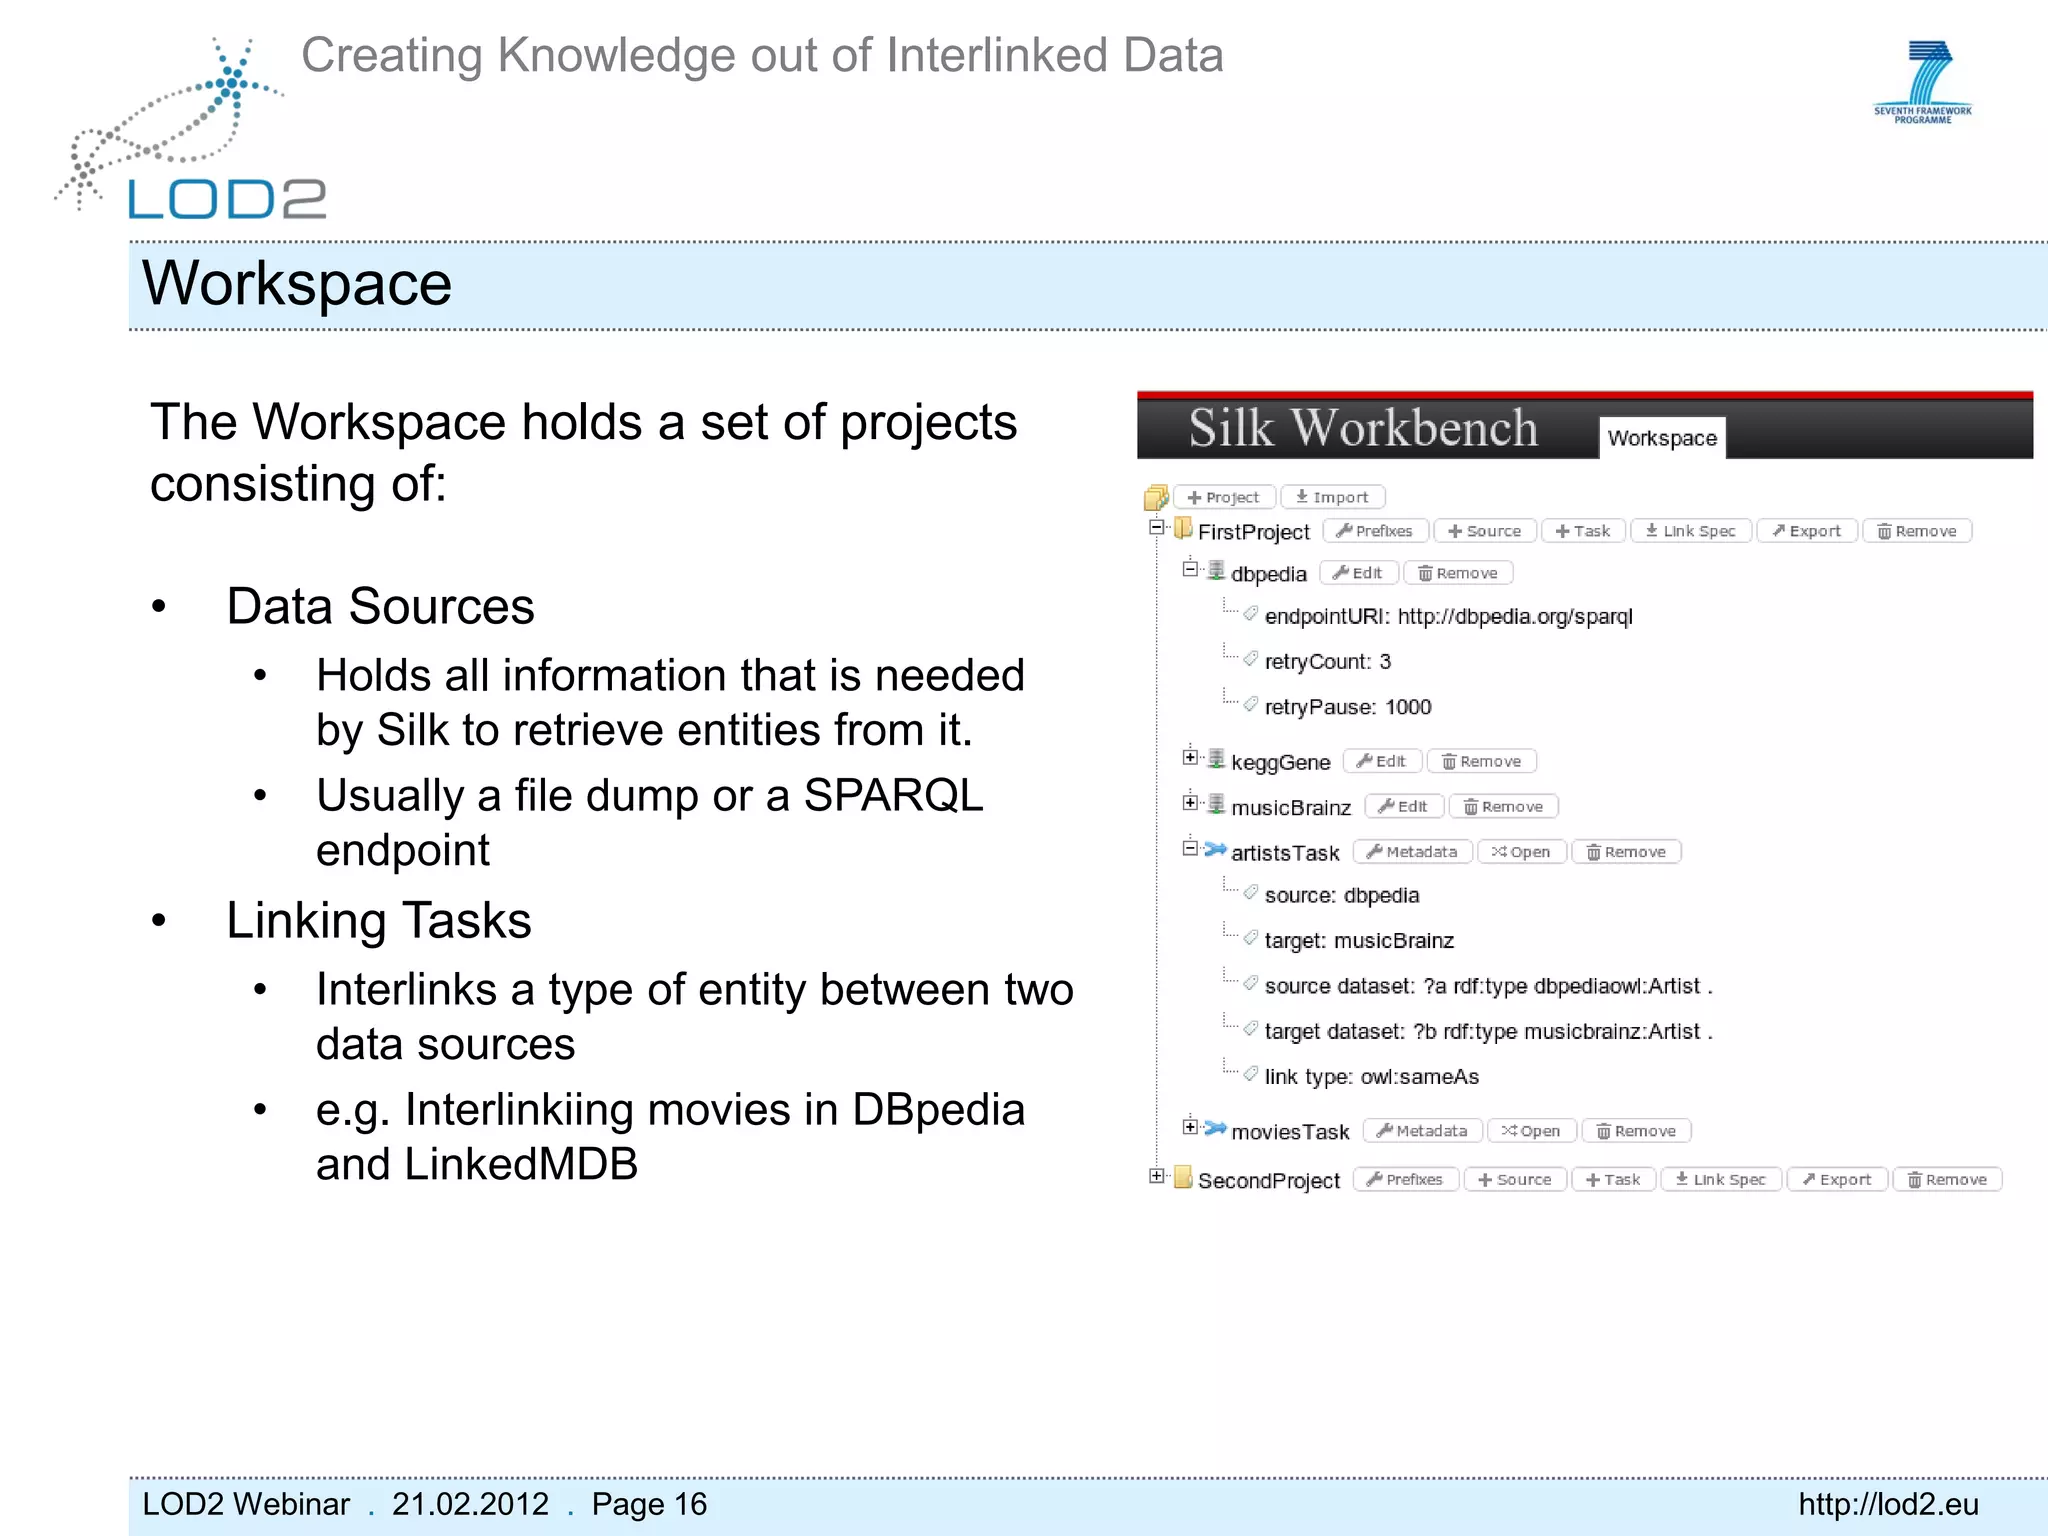
Task: Collapse the FirstProject tree node
Action: (1156, 527)
